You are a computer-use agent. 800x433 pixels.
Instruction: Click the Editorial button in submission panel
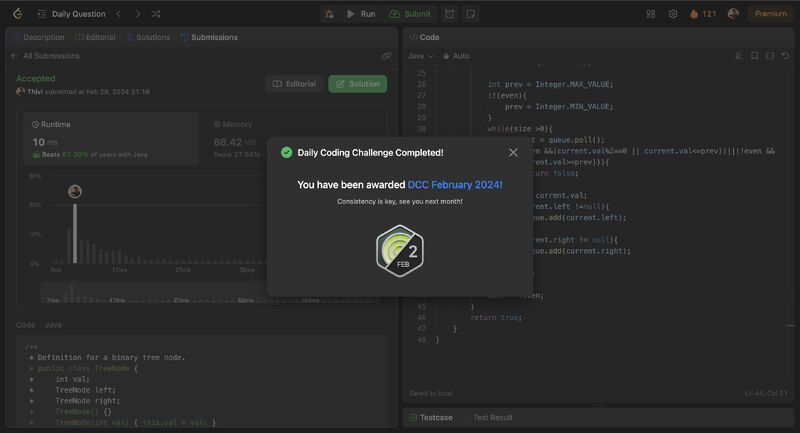(294, 84)
